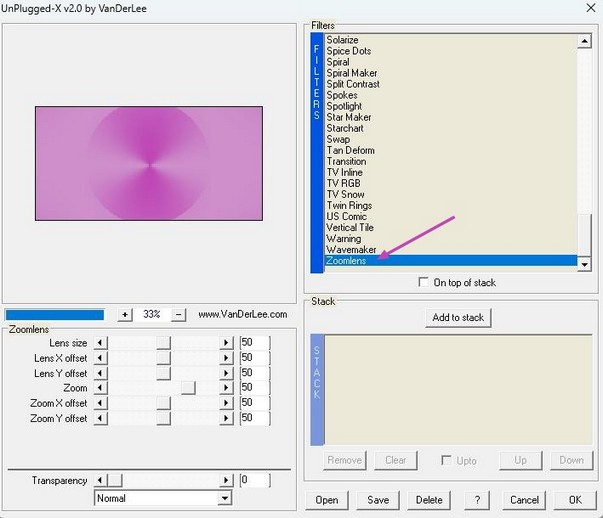Click the Save button
603x518 pixels.
(378, 500)
